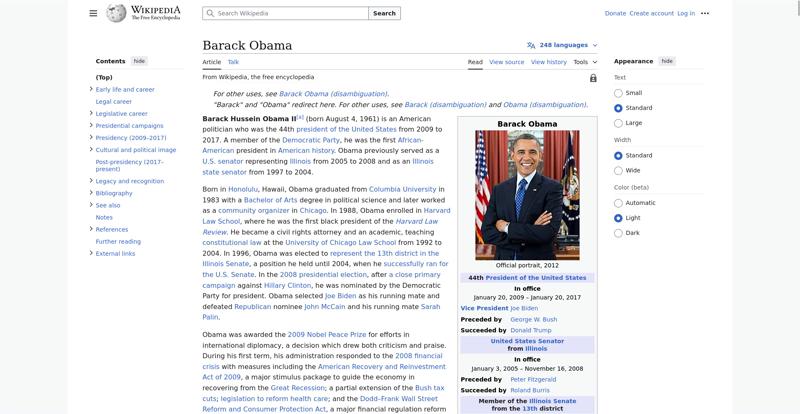
Task: Click footnote [a] after Obama II
Action: (x=300, y=117)
